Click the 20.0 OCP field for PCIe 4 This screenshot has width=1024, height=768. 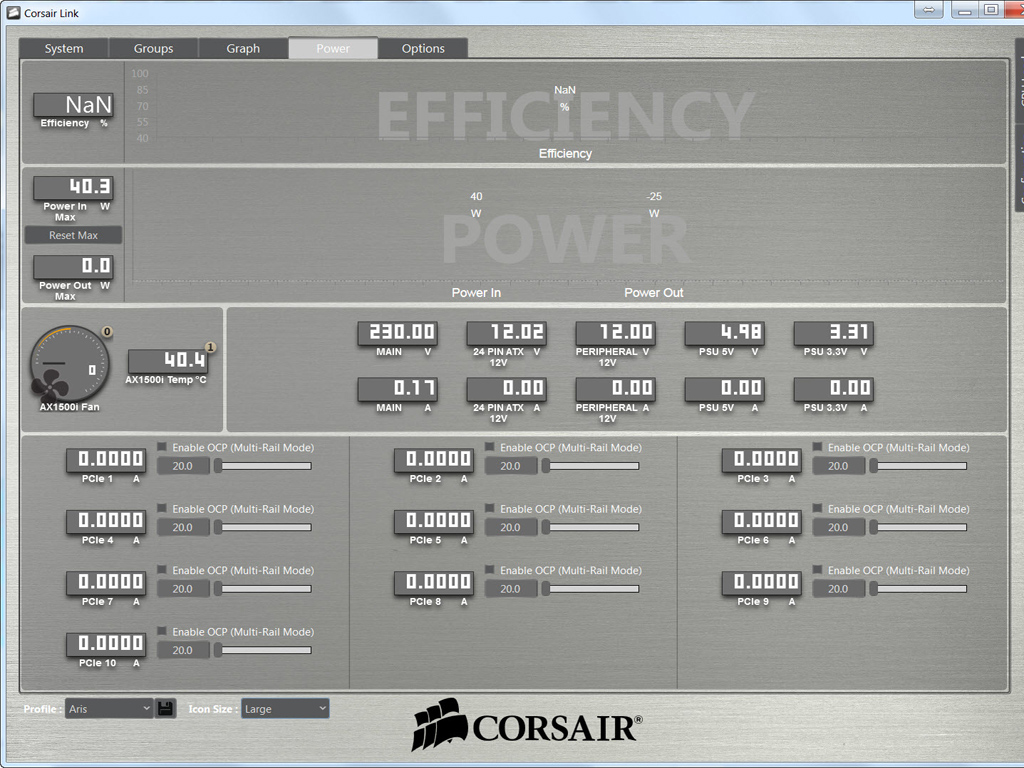183,527
